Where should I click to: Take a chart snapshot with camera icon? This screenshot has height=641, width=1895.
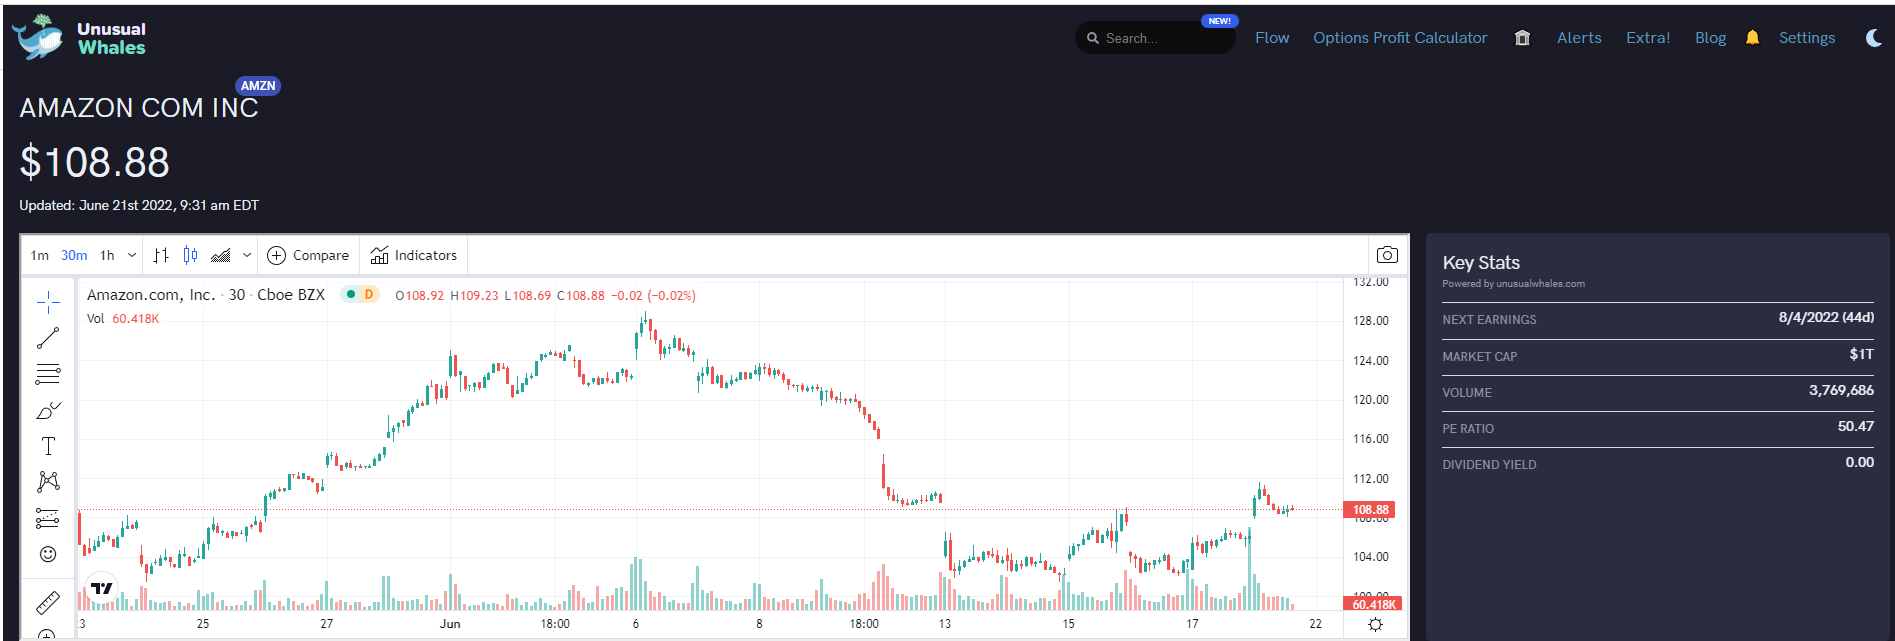[x=1387, y=255]
